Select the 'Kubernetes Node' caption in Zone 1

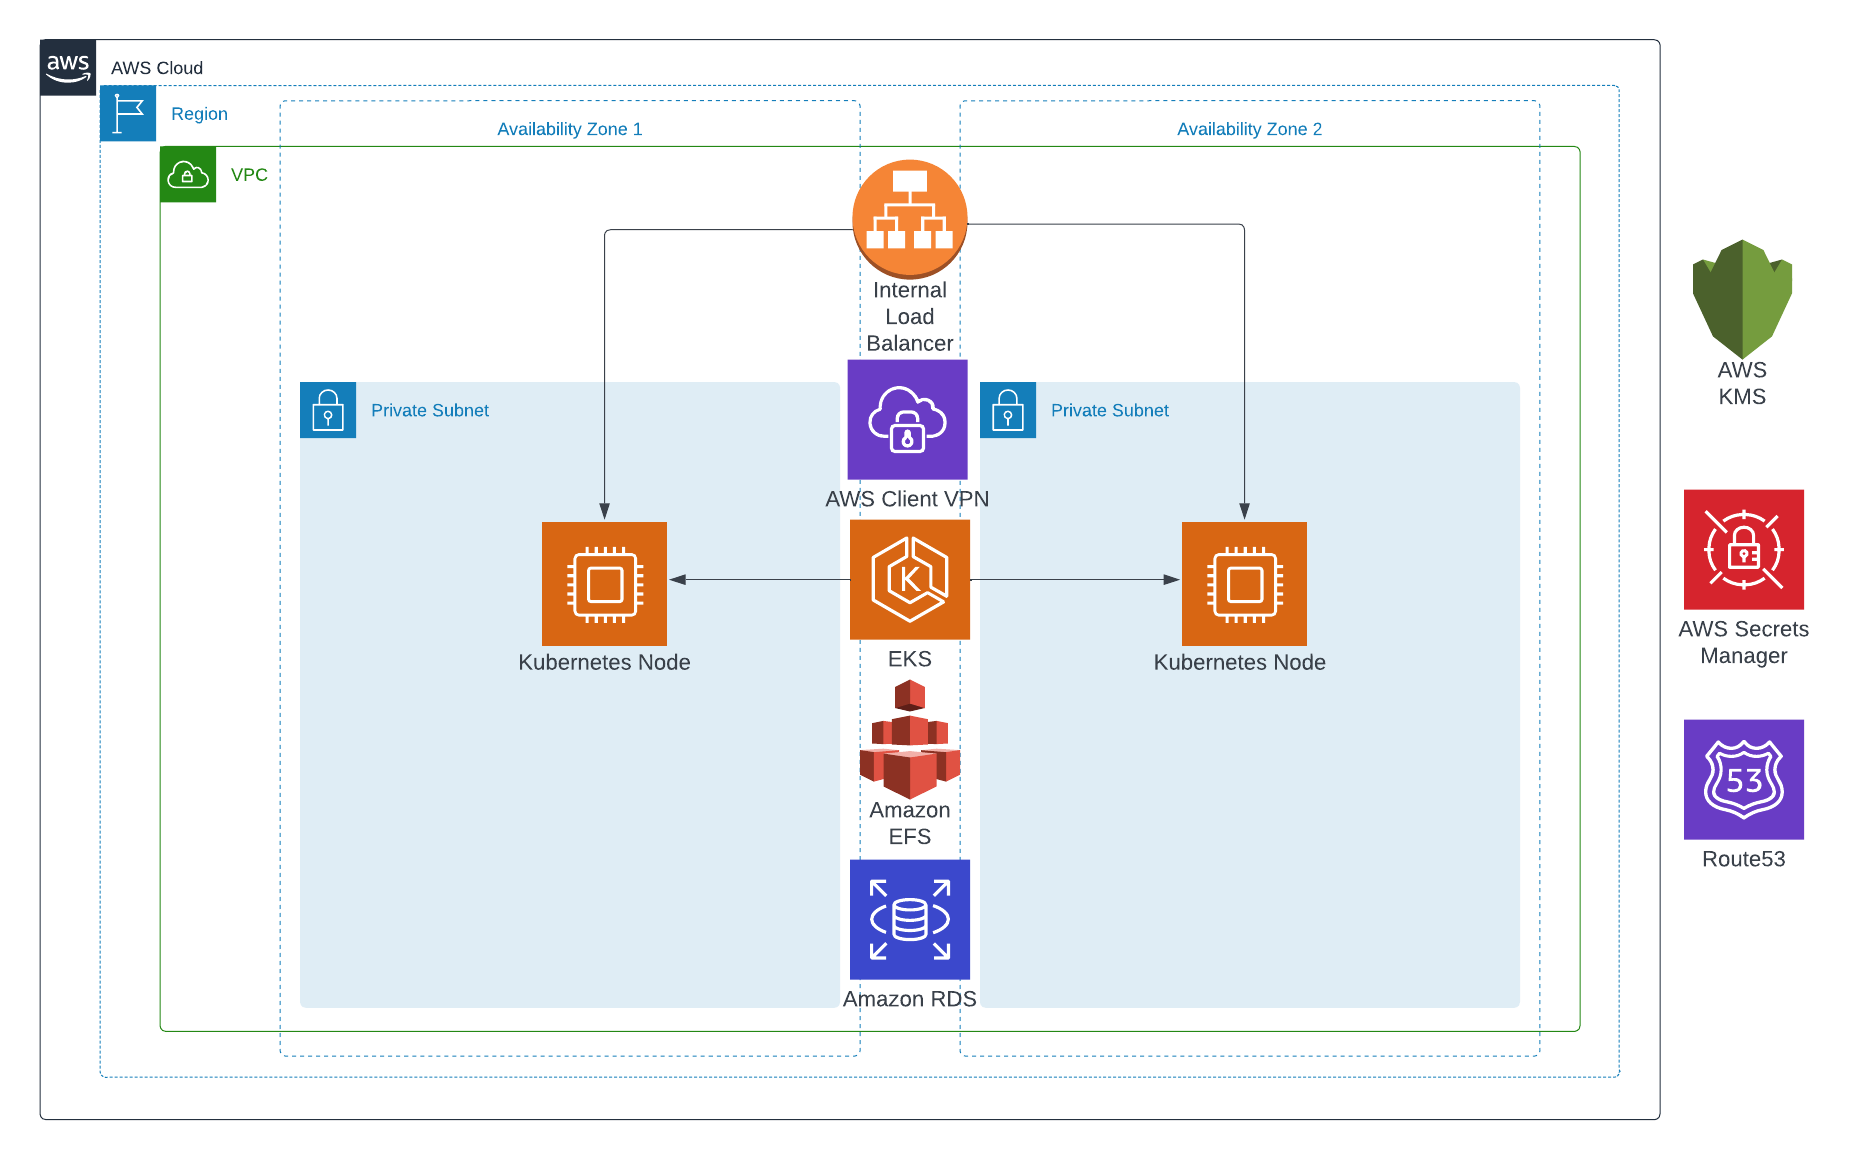[605, 662]
